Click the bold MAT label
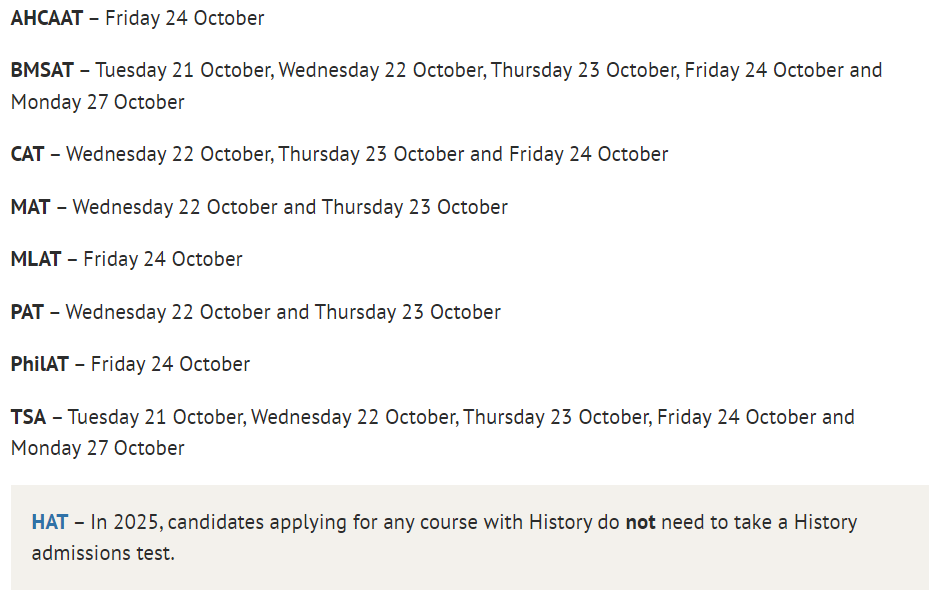Image resolution: width=935 pixels, height=598 pixels. (30, 207)
